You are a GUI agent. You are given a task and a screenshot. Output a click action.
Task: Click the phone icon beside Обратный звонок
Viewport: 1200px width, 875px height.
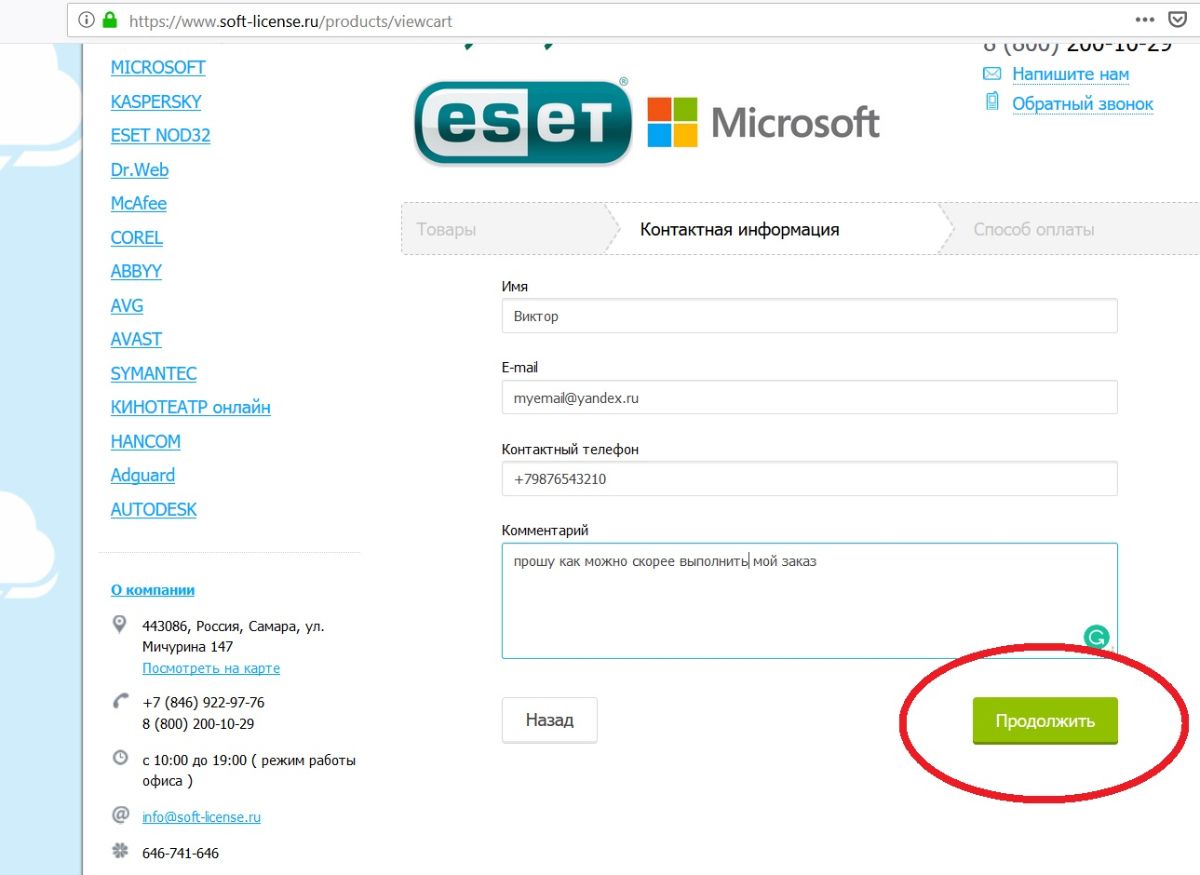(992, 102)
